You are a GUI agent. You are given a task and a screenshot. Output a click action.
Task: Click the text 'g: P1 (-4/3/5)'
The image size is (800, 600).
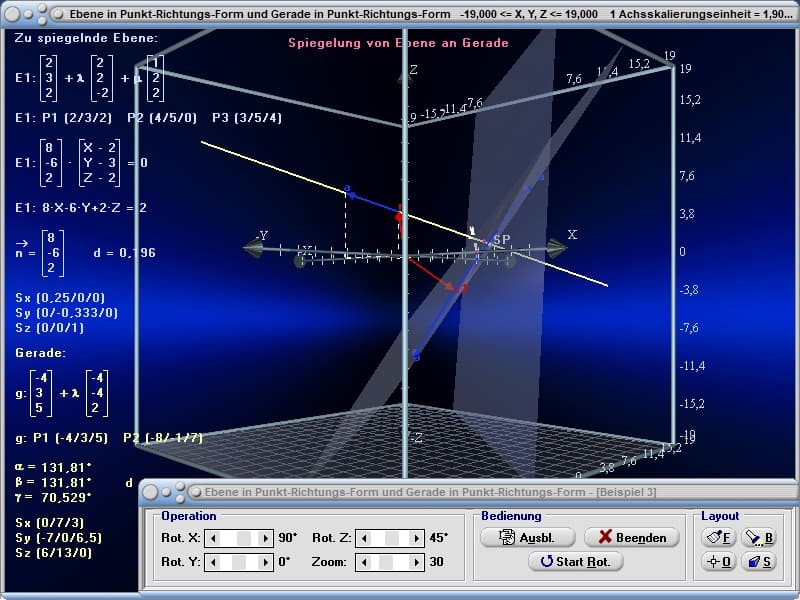(62, 438)
